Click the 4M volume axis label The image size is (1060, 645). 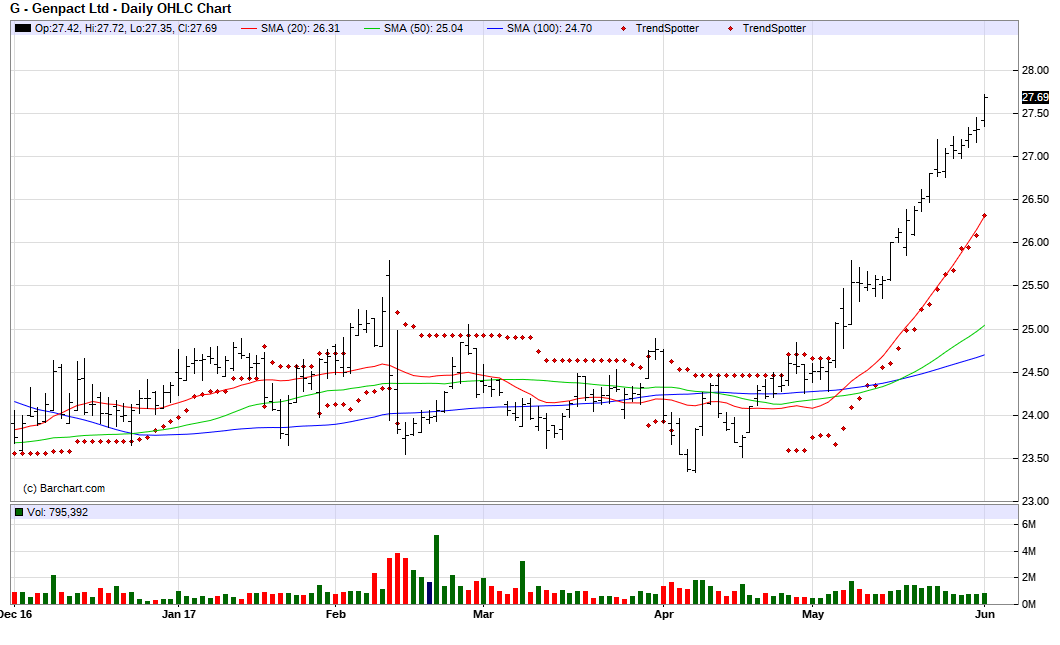pos(1029,552)
